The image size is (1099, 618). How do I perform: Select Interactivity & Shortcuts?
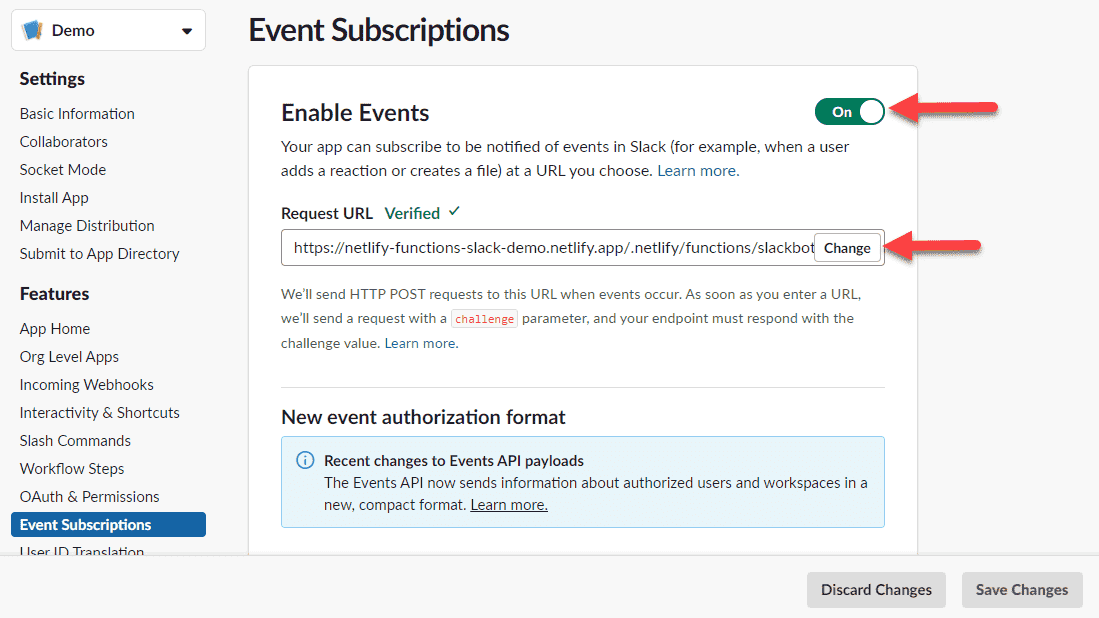point(100,413)
